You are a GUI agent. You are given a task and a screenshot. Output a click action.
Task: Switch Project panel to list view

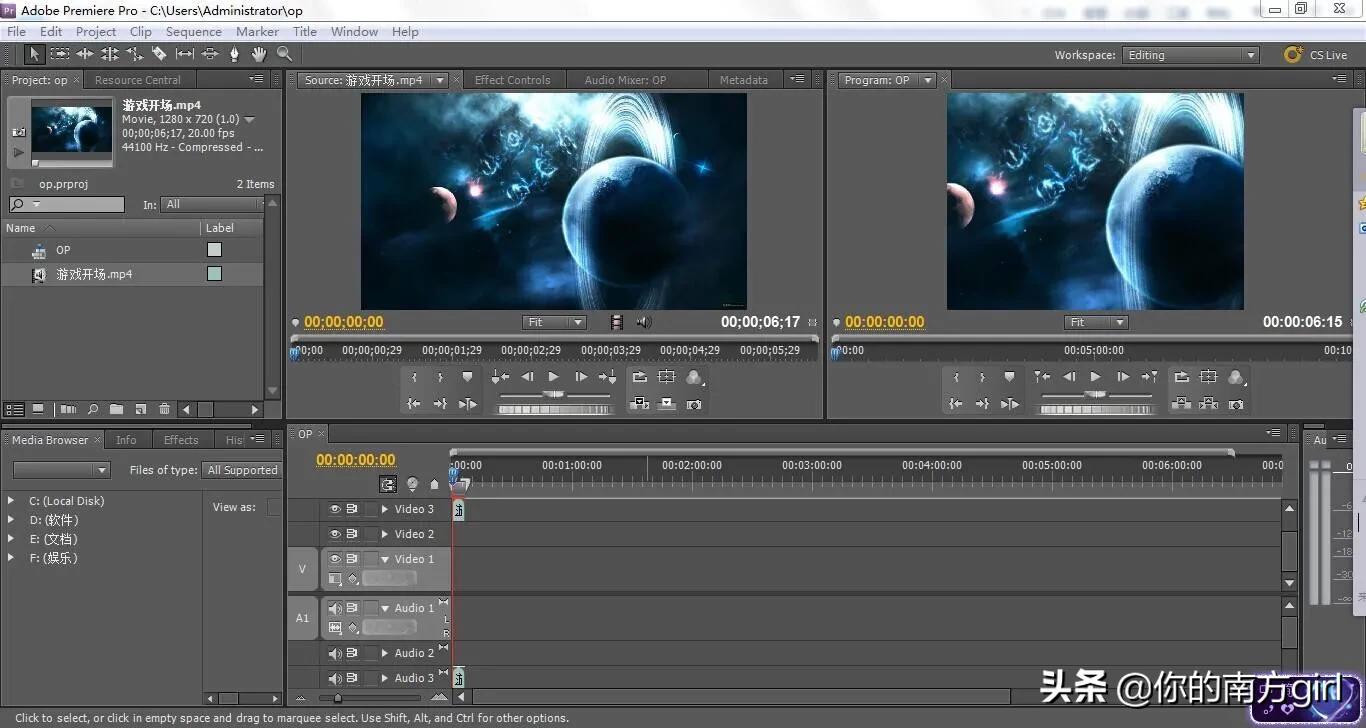pyautogui.click(x=14, y=409)
